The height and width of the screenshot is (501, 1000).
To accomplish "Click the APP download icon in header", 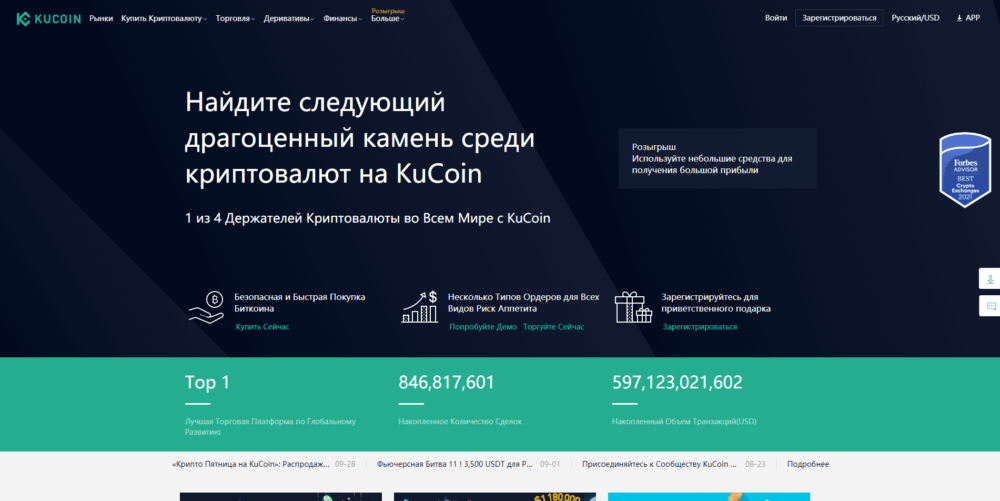I will pos(967,18).
